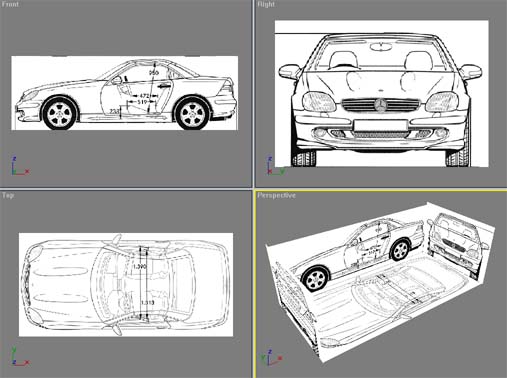Click the axis tripod in the Perspective viewport
Screen dimensions: 507x378
pyautogui.click(x=272, y=357)
